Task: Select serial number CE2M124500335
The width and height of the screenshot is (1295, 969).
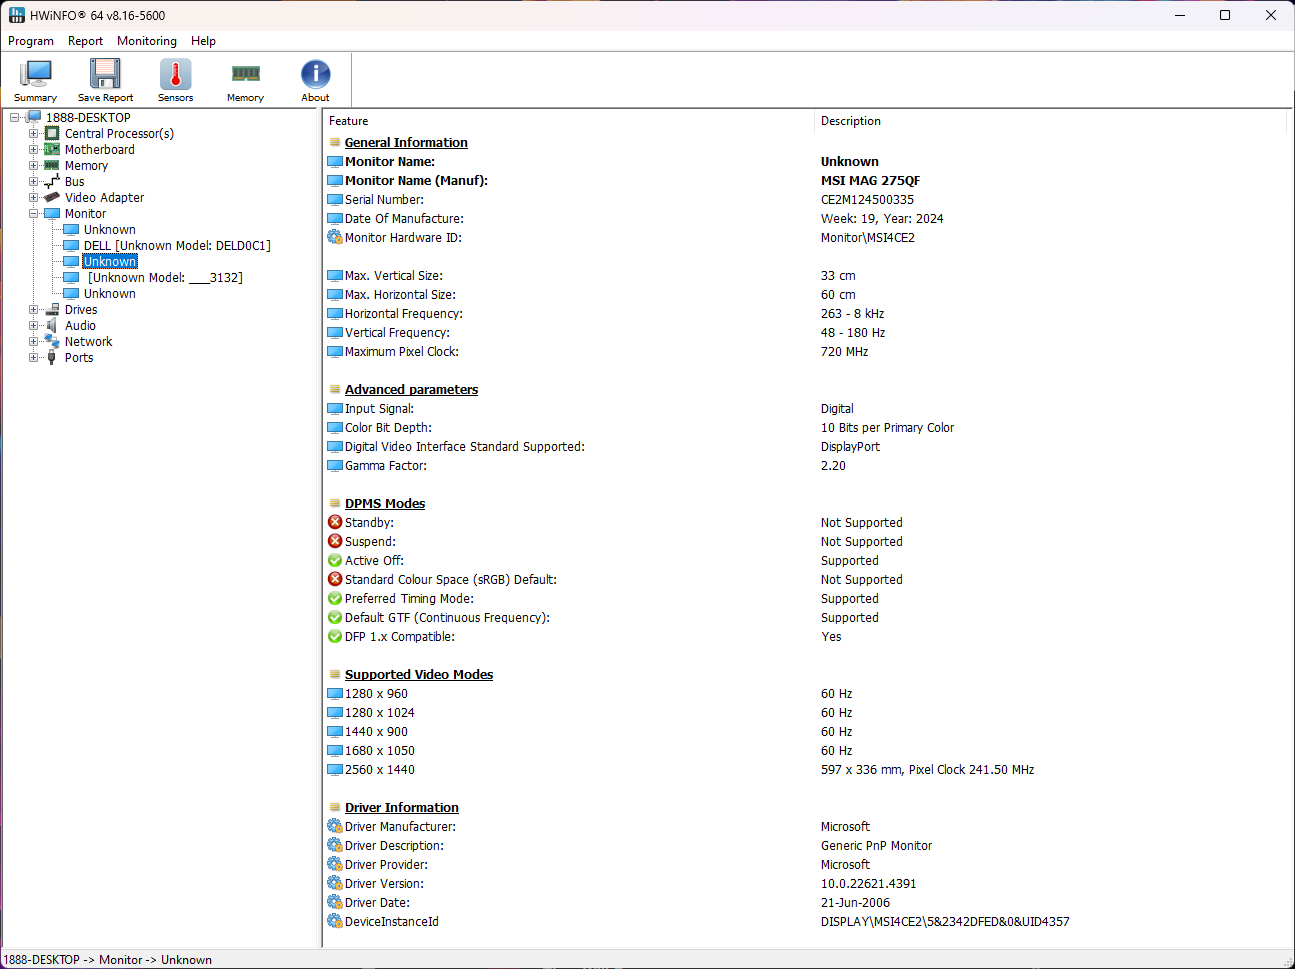Action: tap(867, 199)
